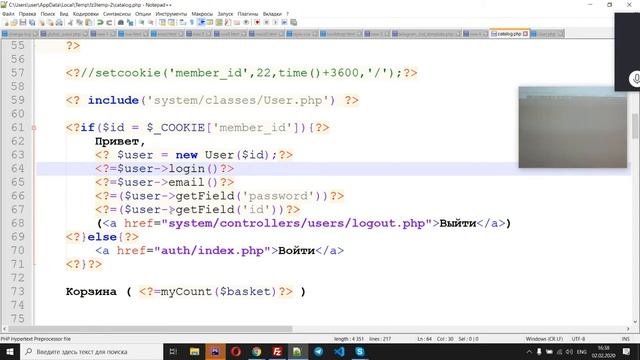Click the Zoom In toolbar icon

142,22
